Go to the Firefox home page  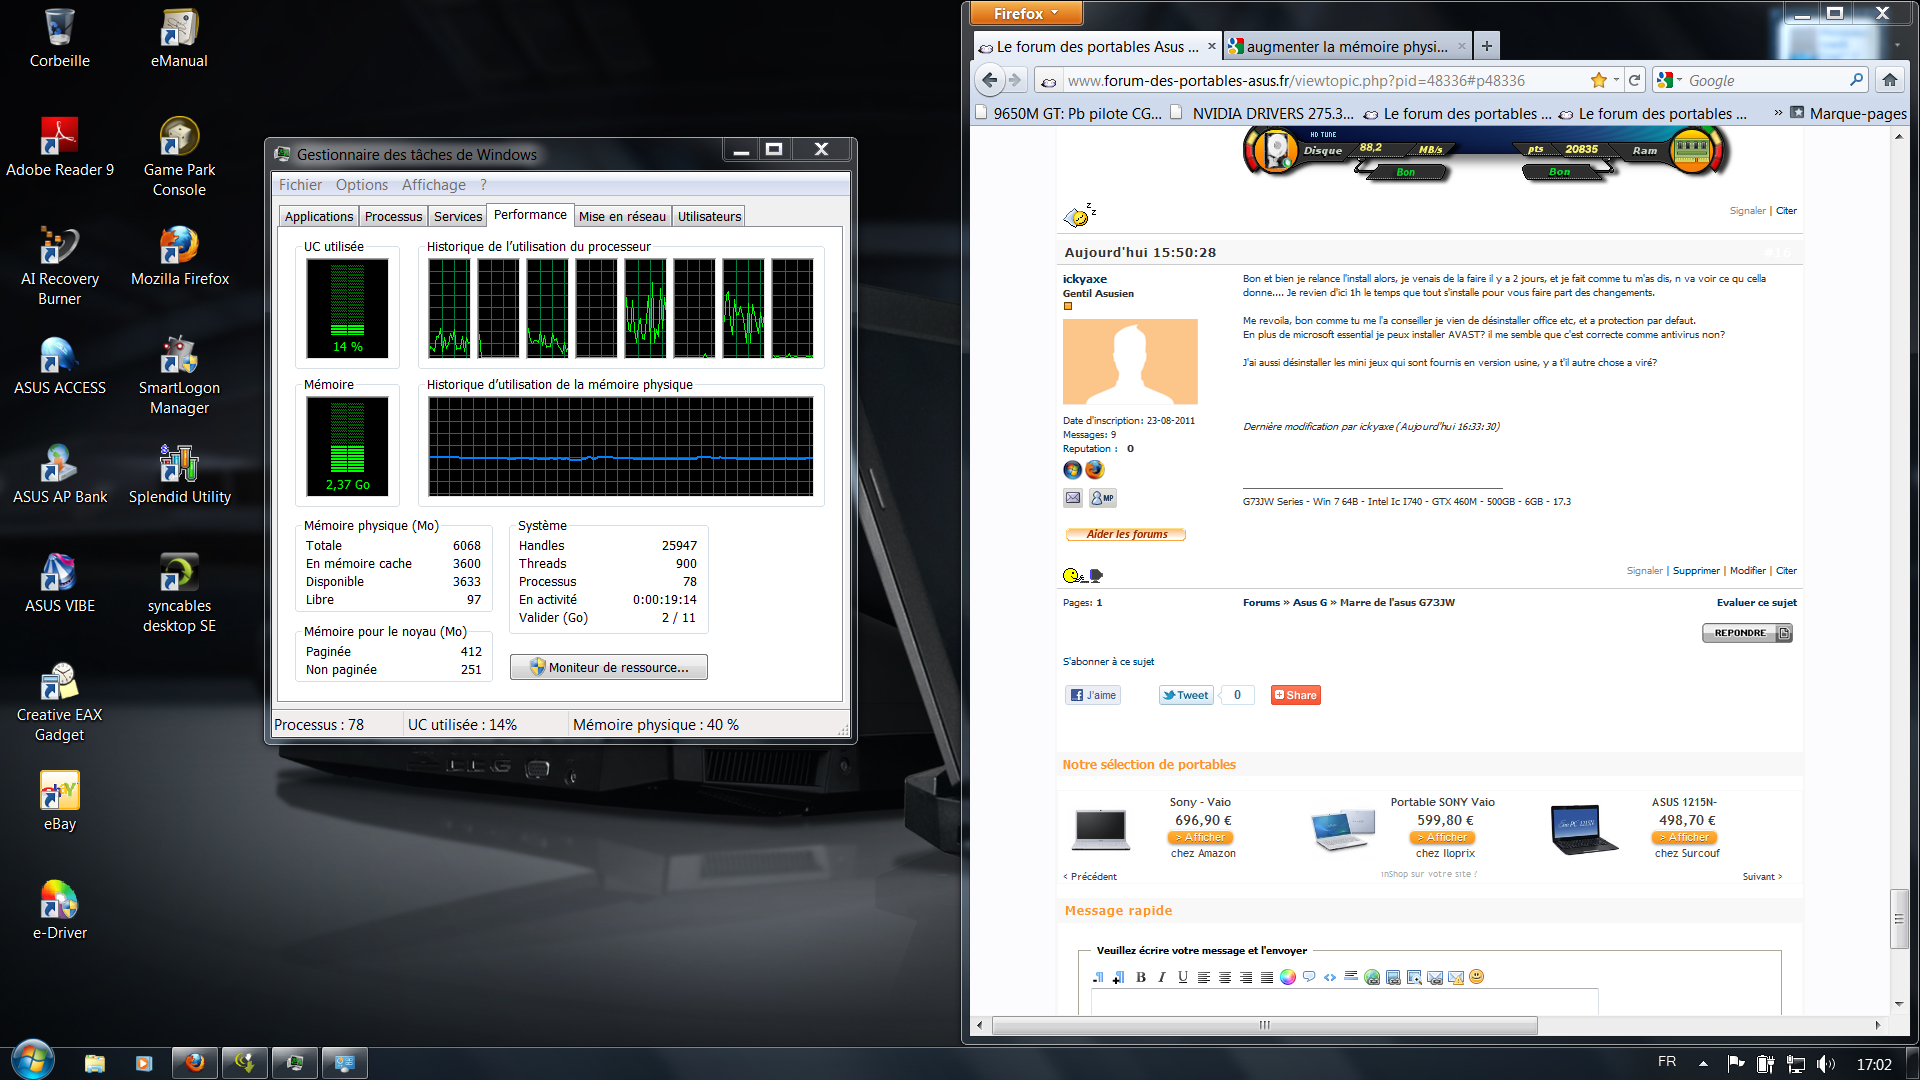click(1889, 80)
